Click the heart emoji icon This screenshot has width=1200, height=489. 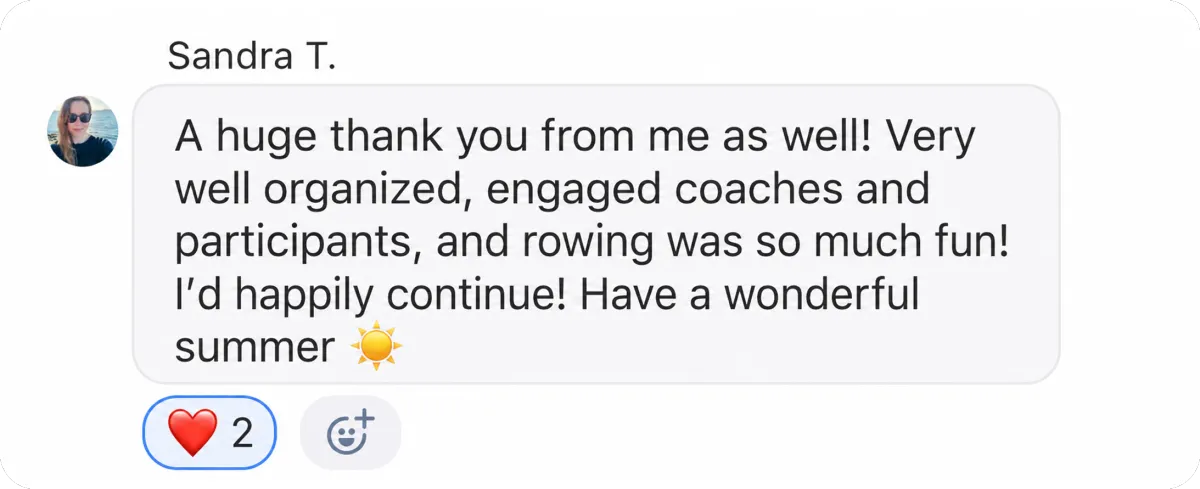192,433
